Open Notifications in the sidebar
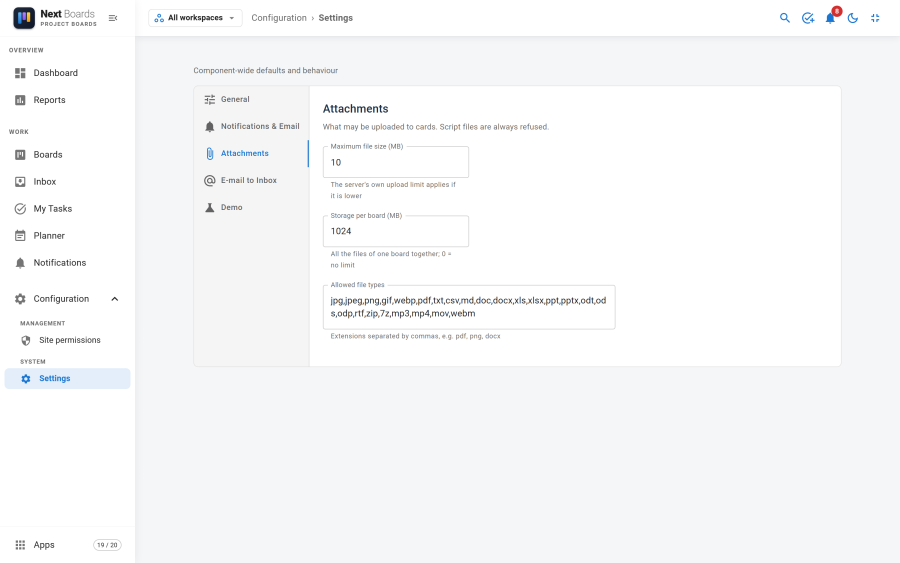900x563 pixels. coord(68,262)
